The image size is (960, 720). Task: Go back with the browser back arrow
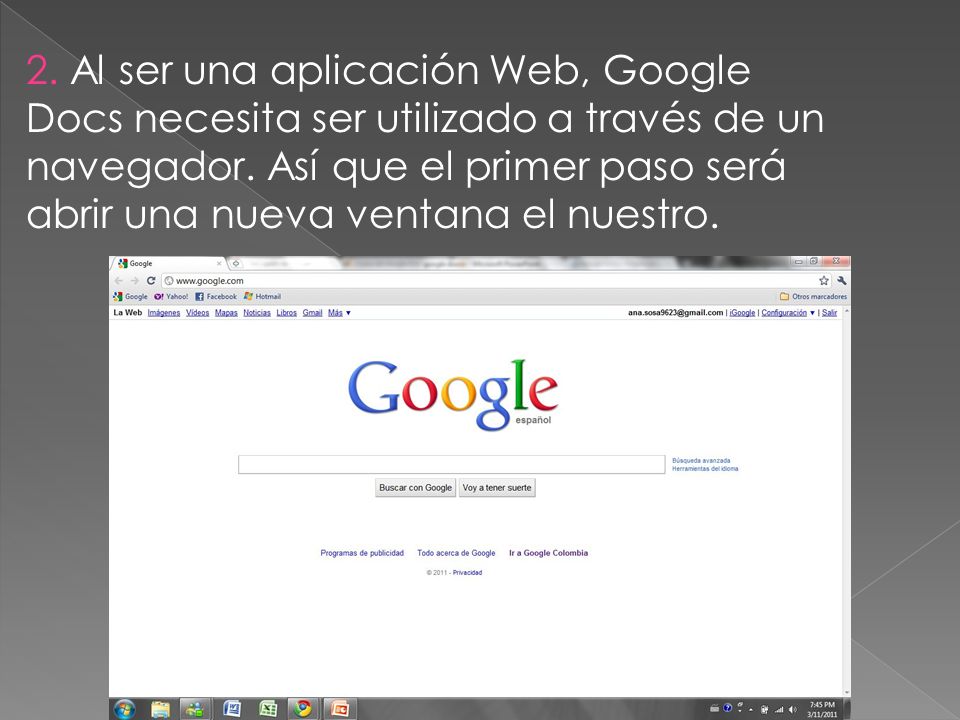119,280
